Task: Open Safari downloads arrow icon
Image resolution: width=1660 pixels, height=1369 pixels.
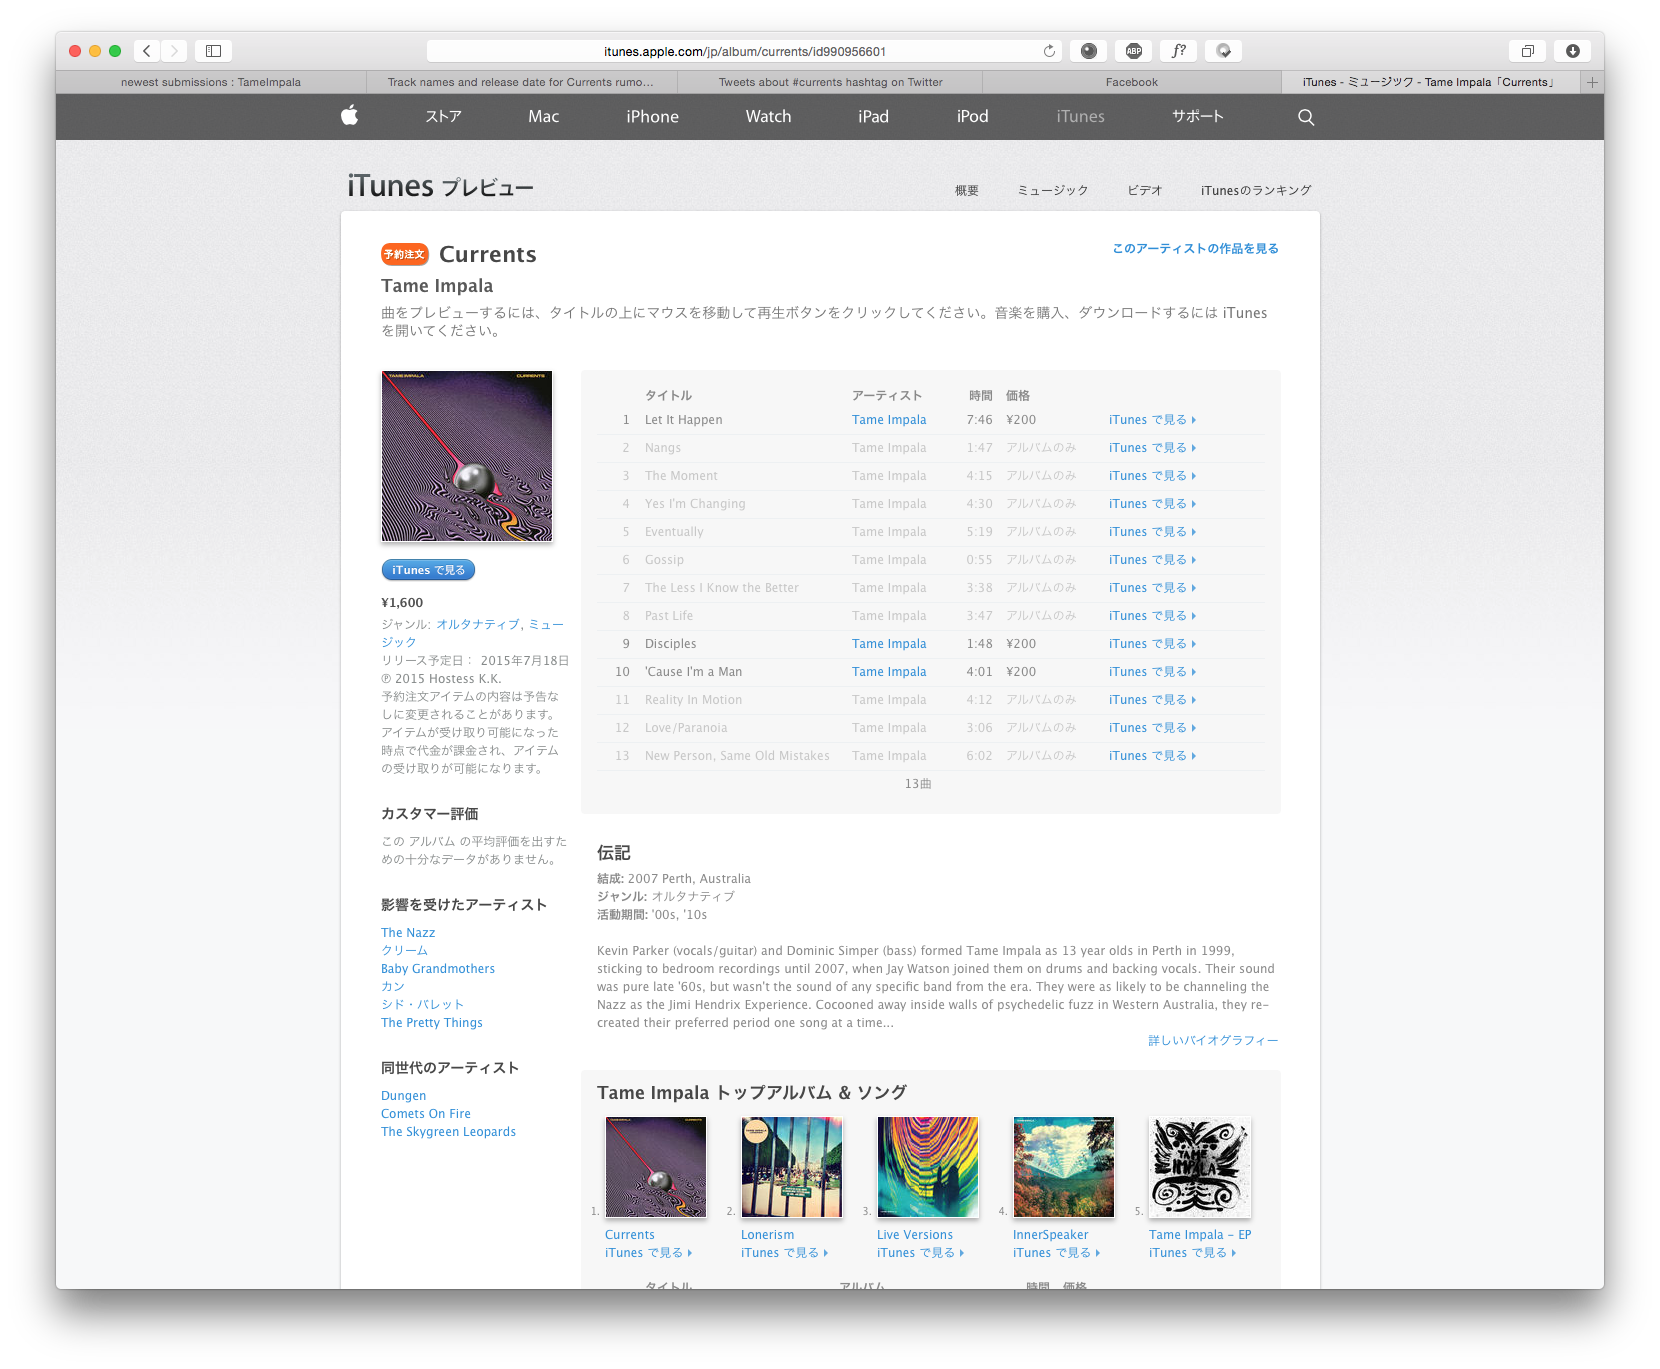Action: click(1572, 51)
